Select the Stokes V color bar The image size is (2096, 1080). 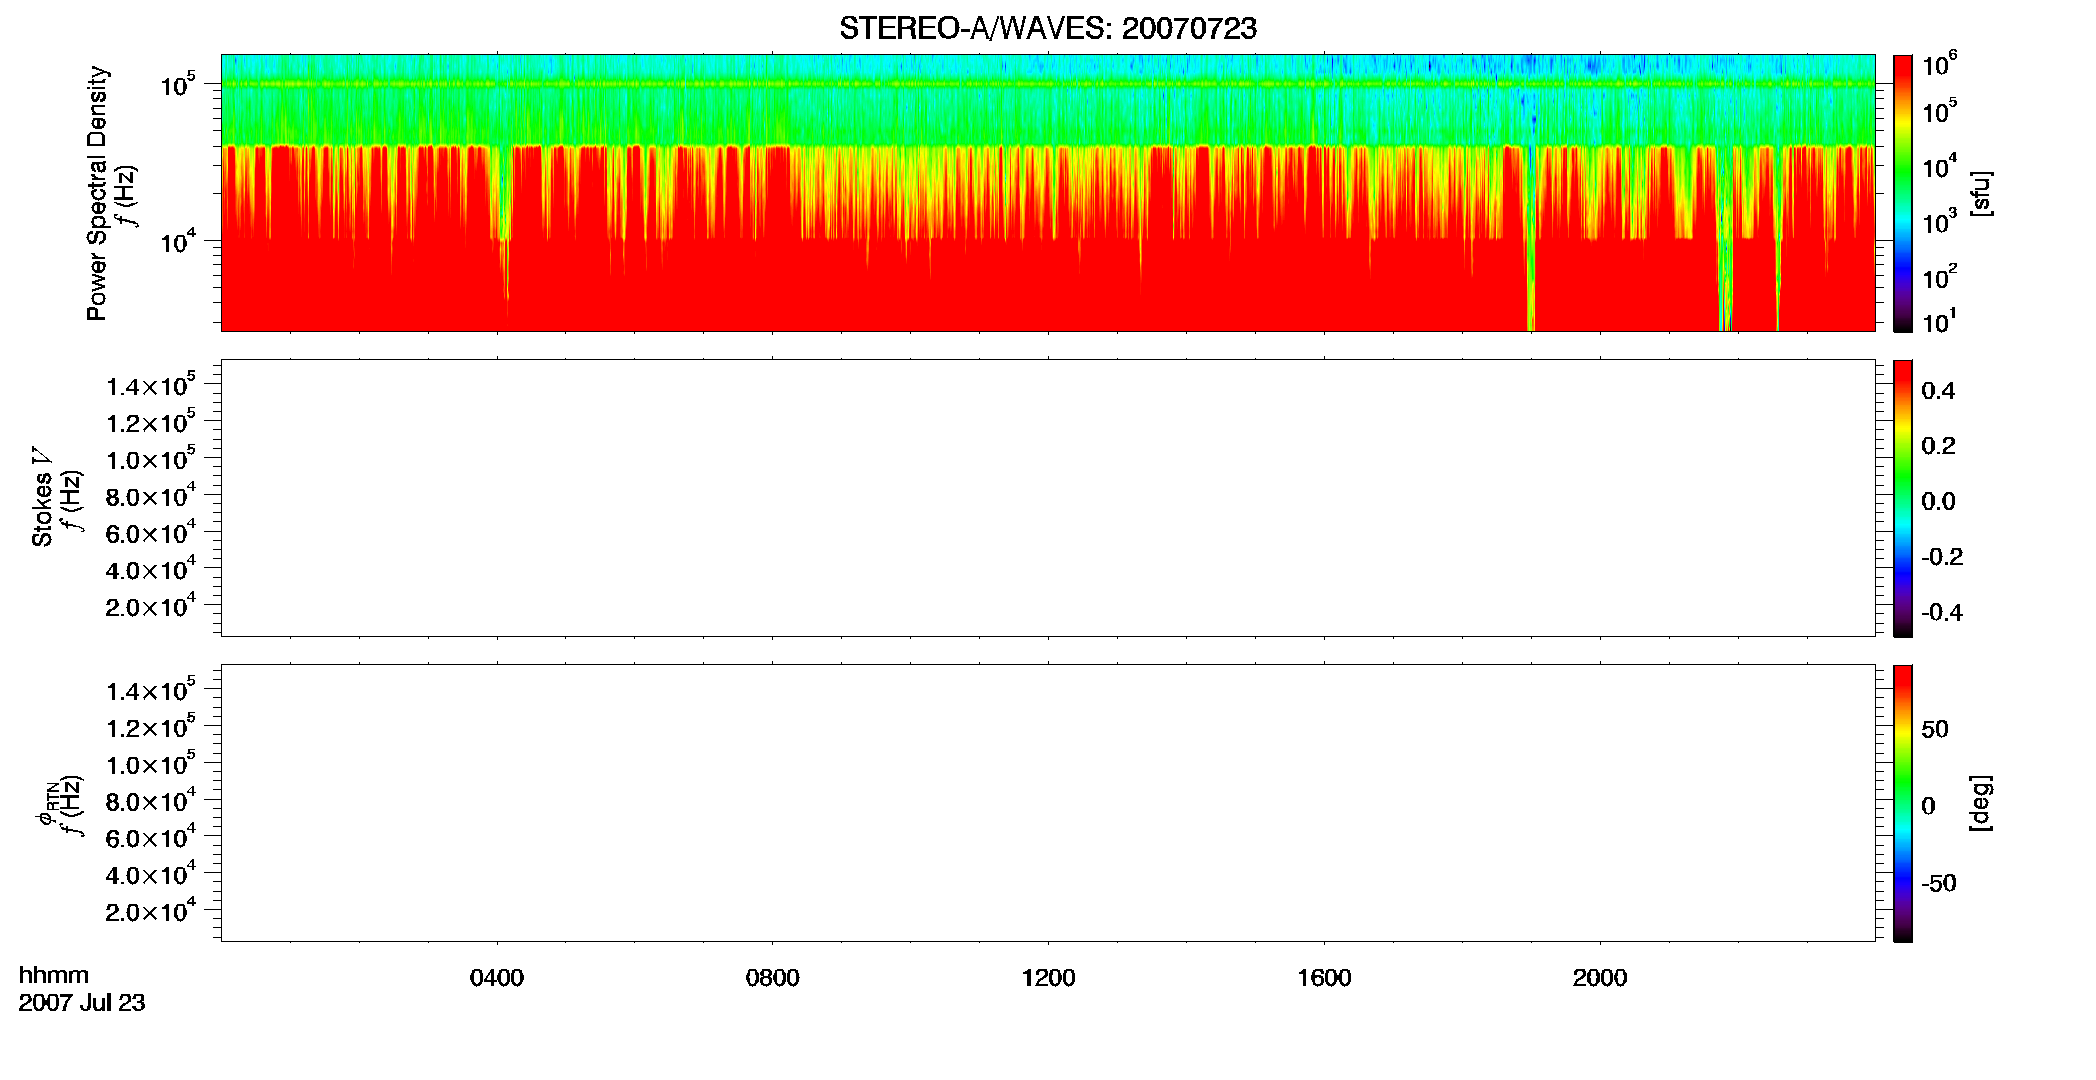coord(1903,498)
